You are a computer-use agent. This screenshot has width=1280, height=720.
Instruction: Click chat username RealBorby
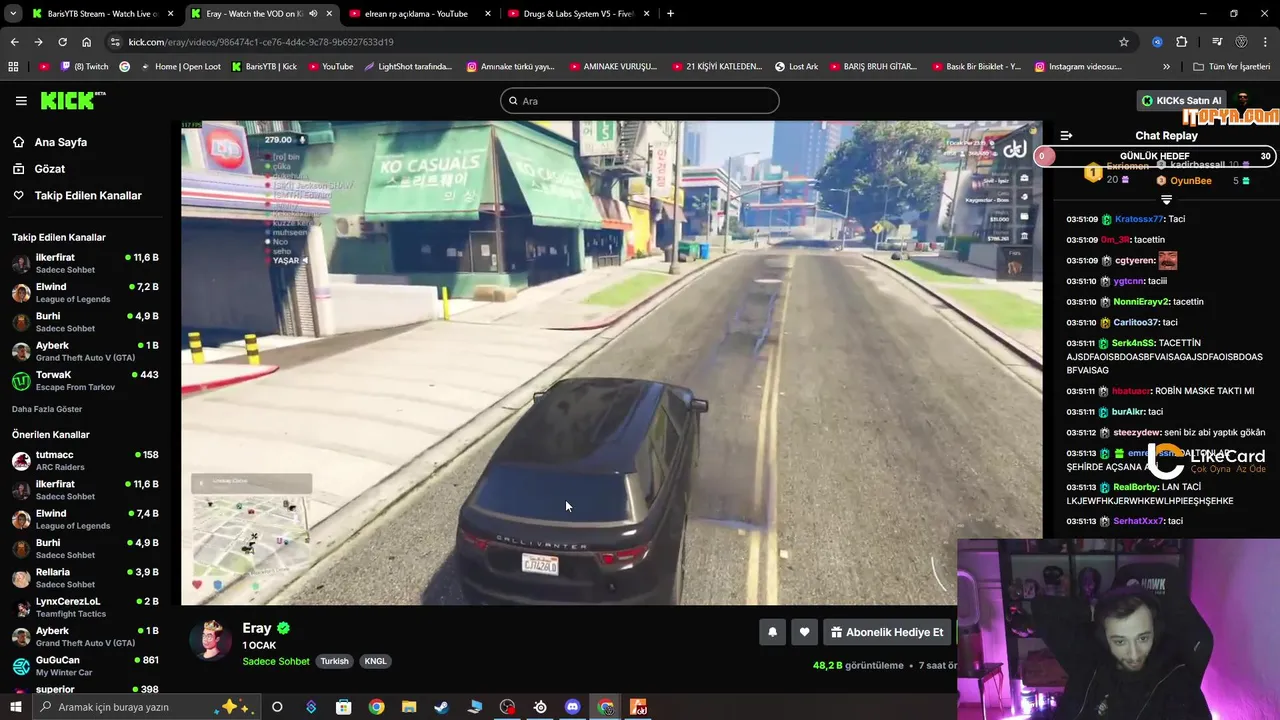(1135, 487)
